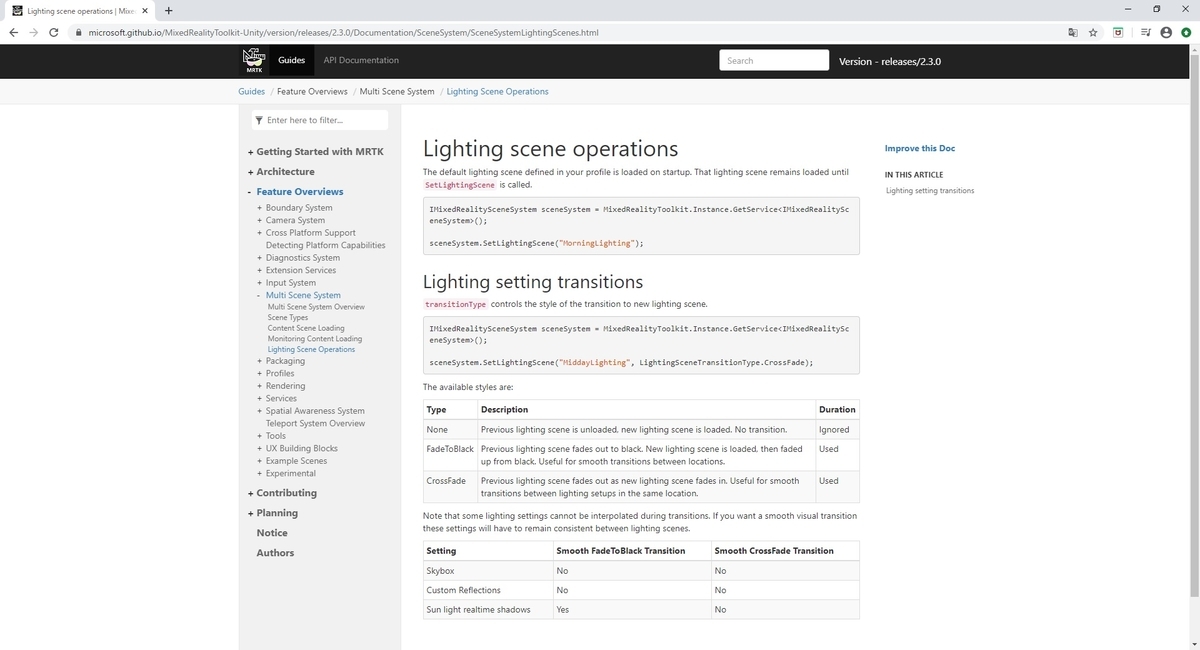Click the Search input field
Screen dimensions: 1200x650
pos(774,61)
